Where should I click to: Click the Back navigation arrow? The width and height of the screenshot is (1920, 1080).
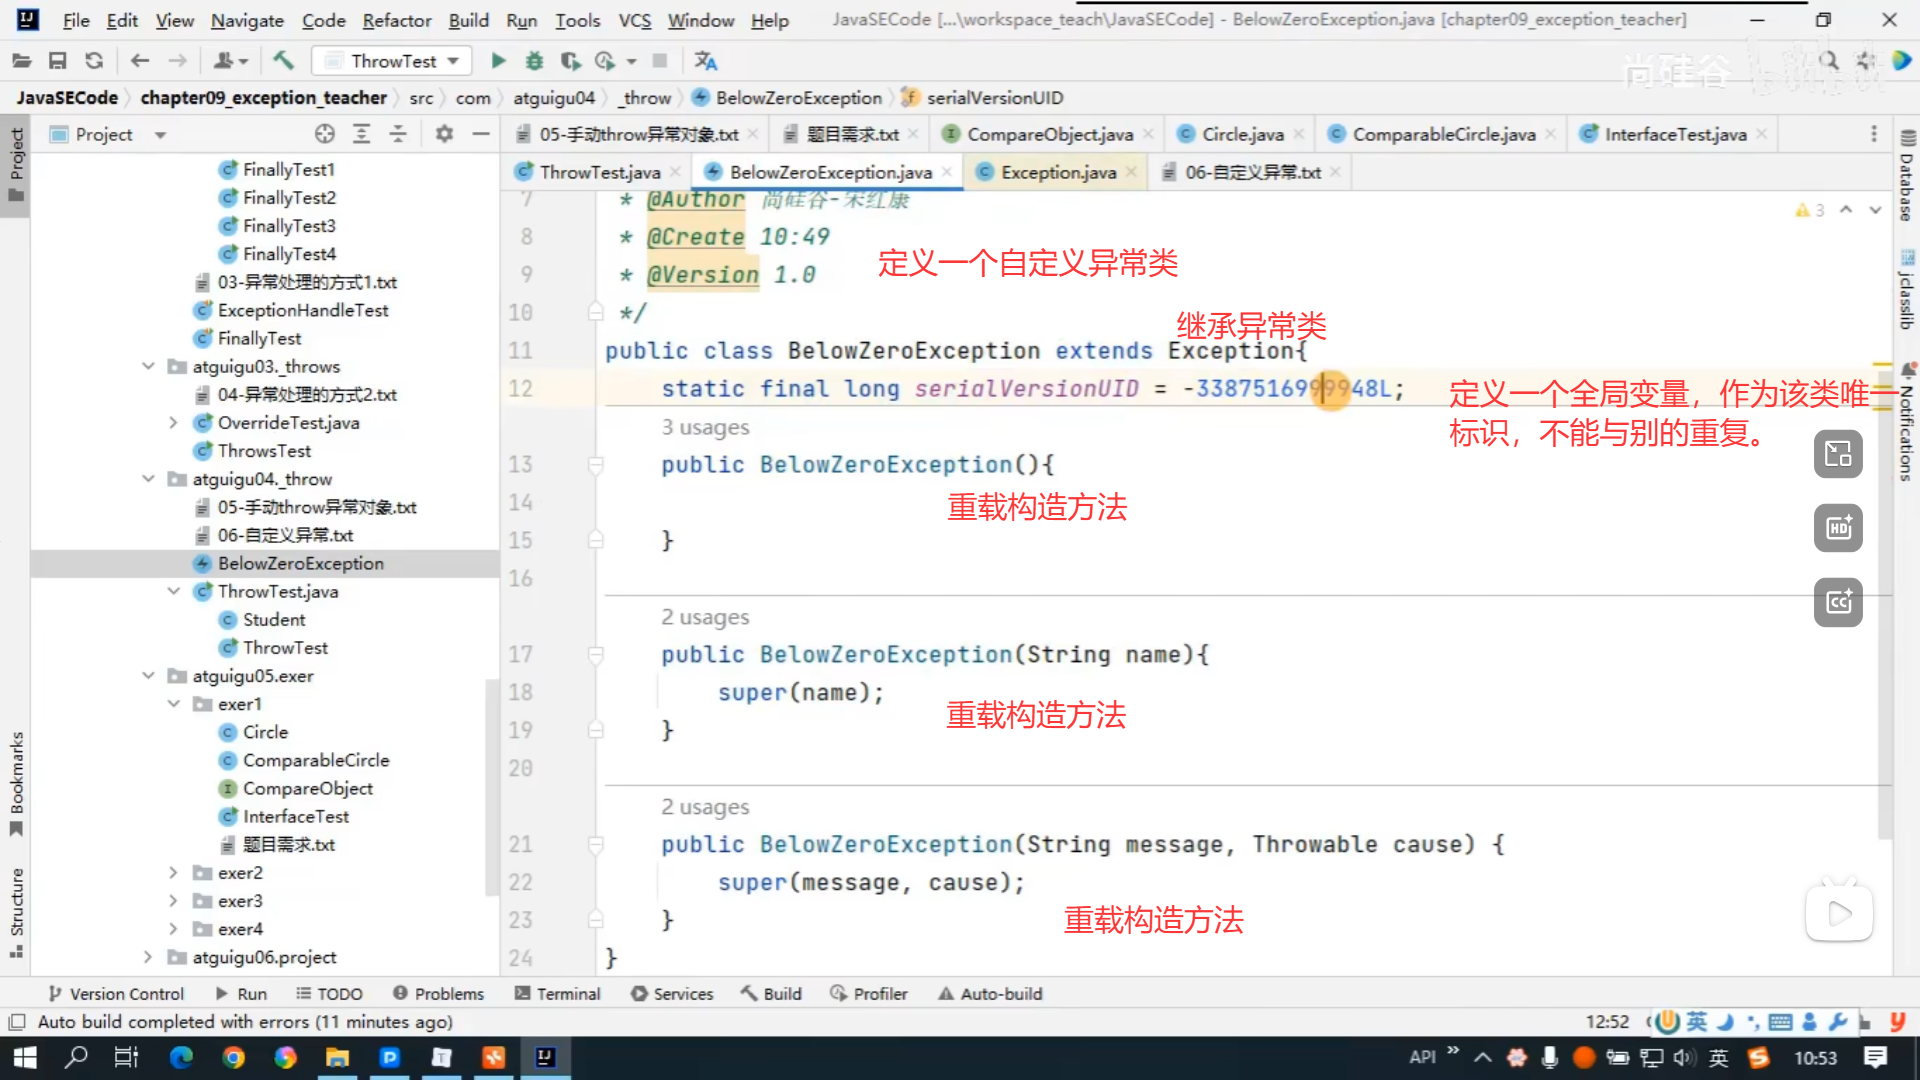coord(140,61)
